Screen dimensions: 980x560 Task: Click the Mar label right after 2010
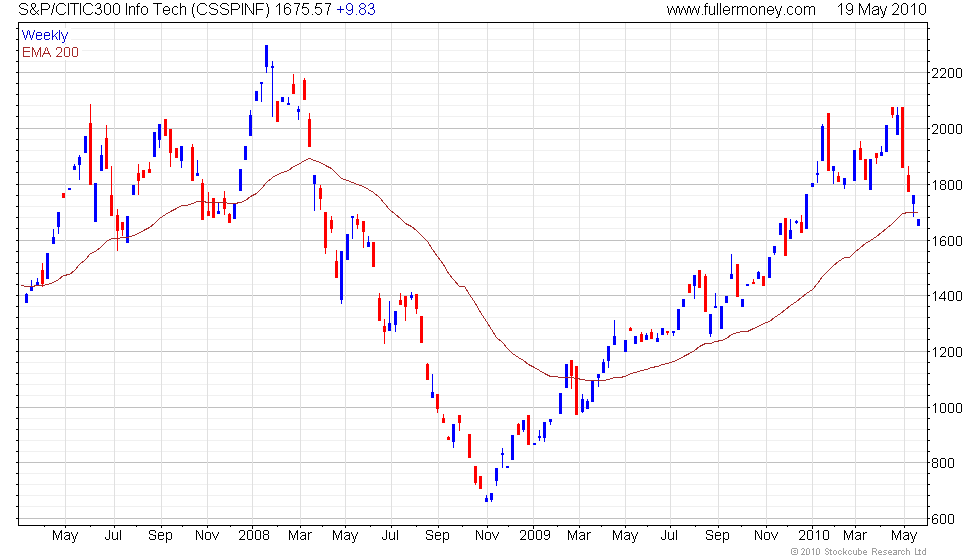pos(855,536)
